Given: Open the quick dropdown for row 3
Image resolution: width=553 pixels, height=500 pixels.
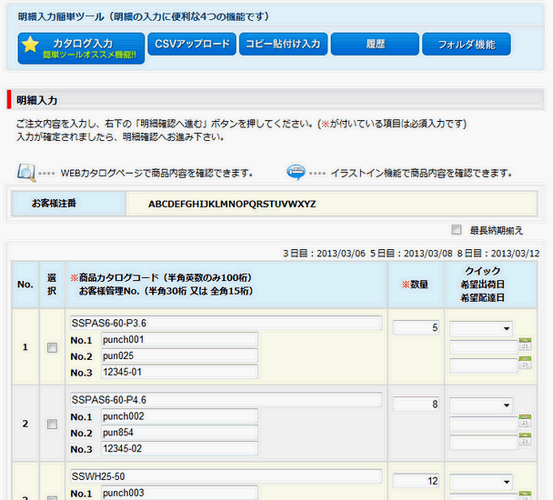Looking at the screenshot, I should coord(481,482).
